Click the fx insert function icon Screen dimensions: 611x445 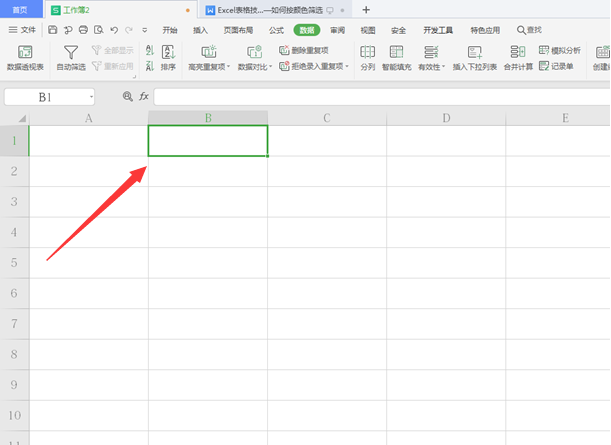point(144,96)
